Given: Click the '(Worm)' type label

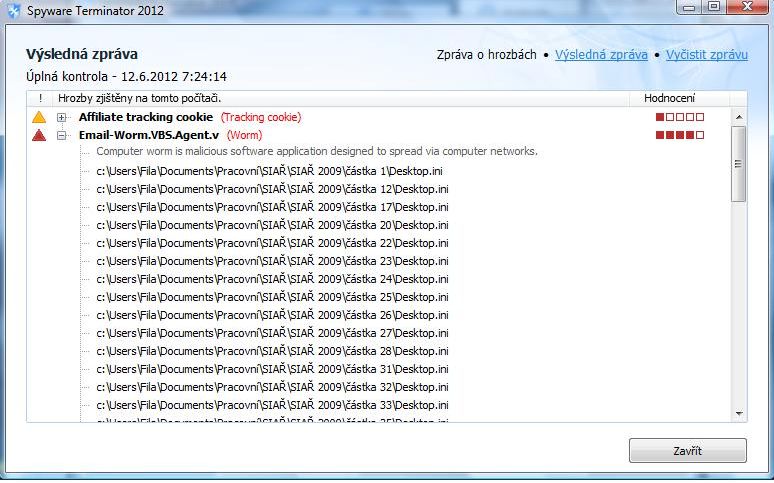Looking at the screenshot, I should (x=244, y=135).
